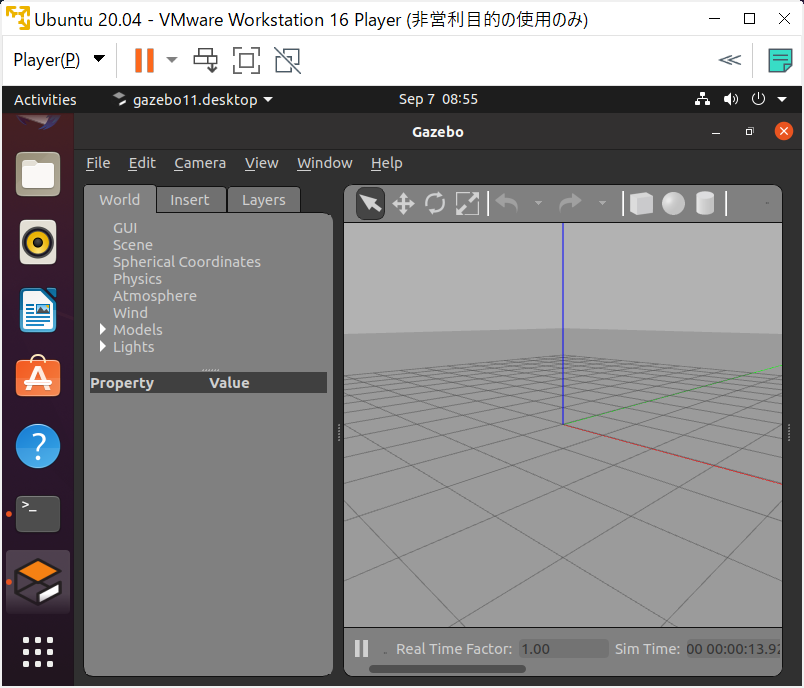
Task: Click the redo arrow in Gazebo toolbar
Action: pyautogui.click(x=570, y=204)
